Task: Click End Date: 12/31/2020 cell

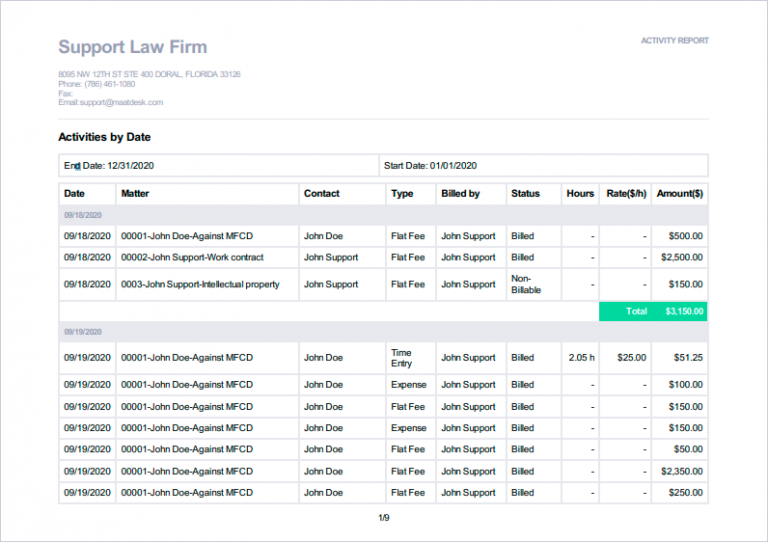Action: (218, 165)
